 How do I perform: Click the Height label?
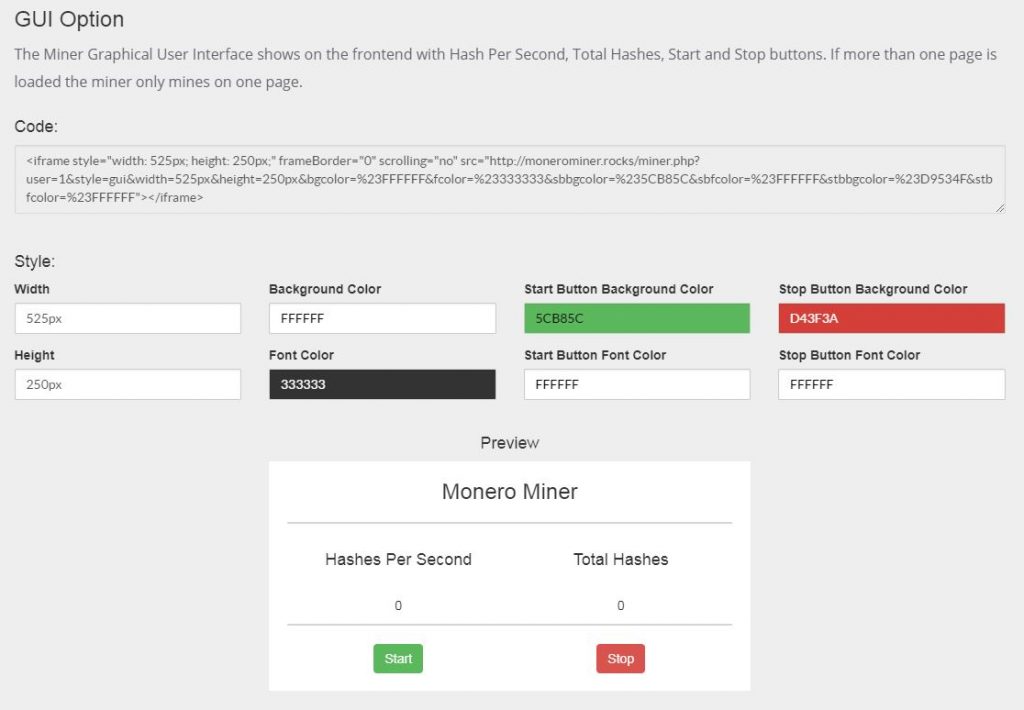click(35, 355)
